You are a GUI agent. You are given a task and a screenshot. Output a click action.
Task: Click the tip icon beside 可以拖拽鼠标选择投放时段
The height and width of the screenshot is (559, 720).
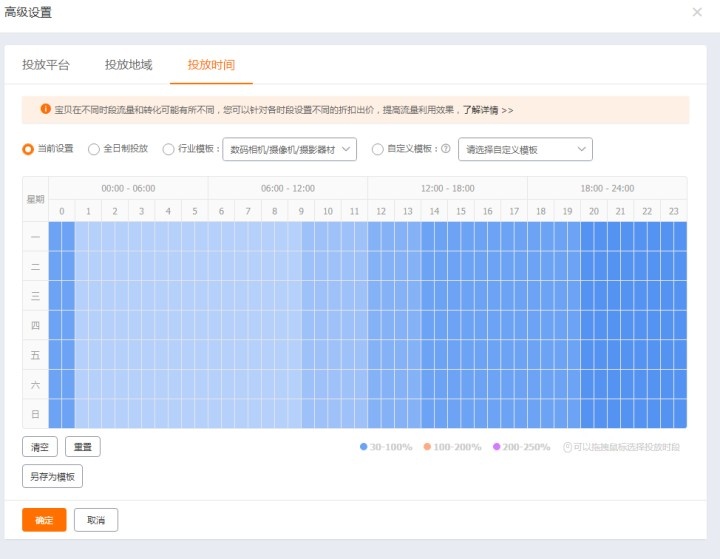pyautogui.click(x=568, y=447)
